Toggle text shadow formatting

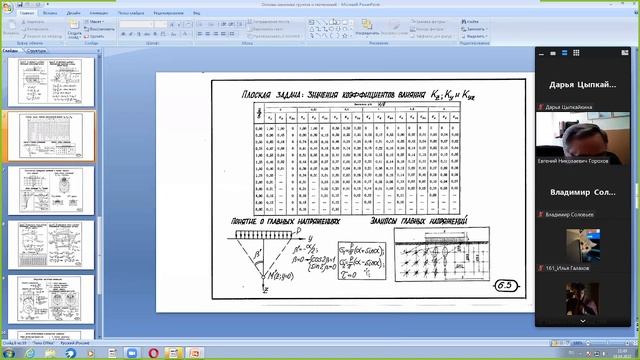(155, 34)
